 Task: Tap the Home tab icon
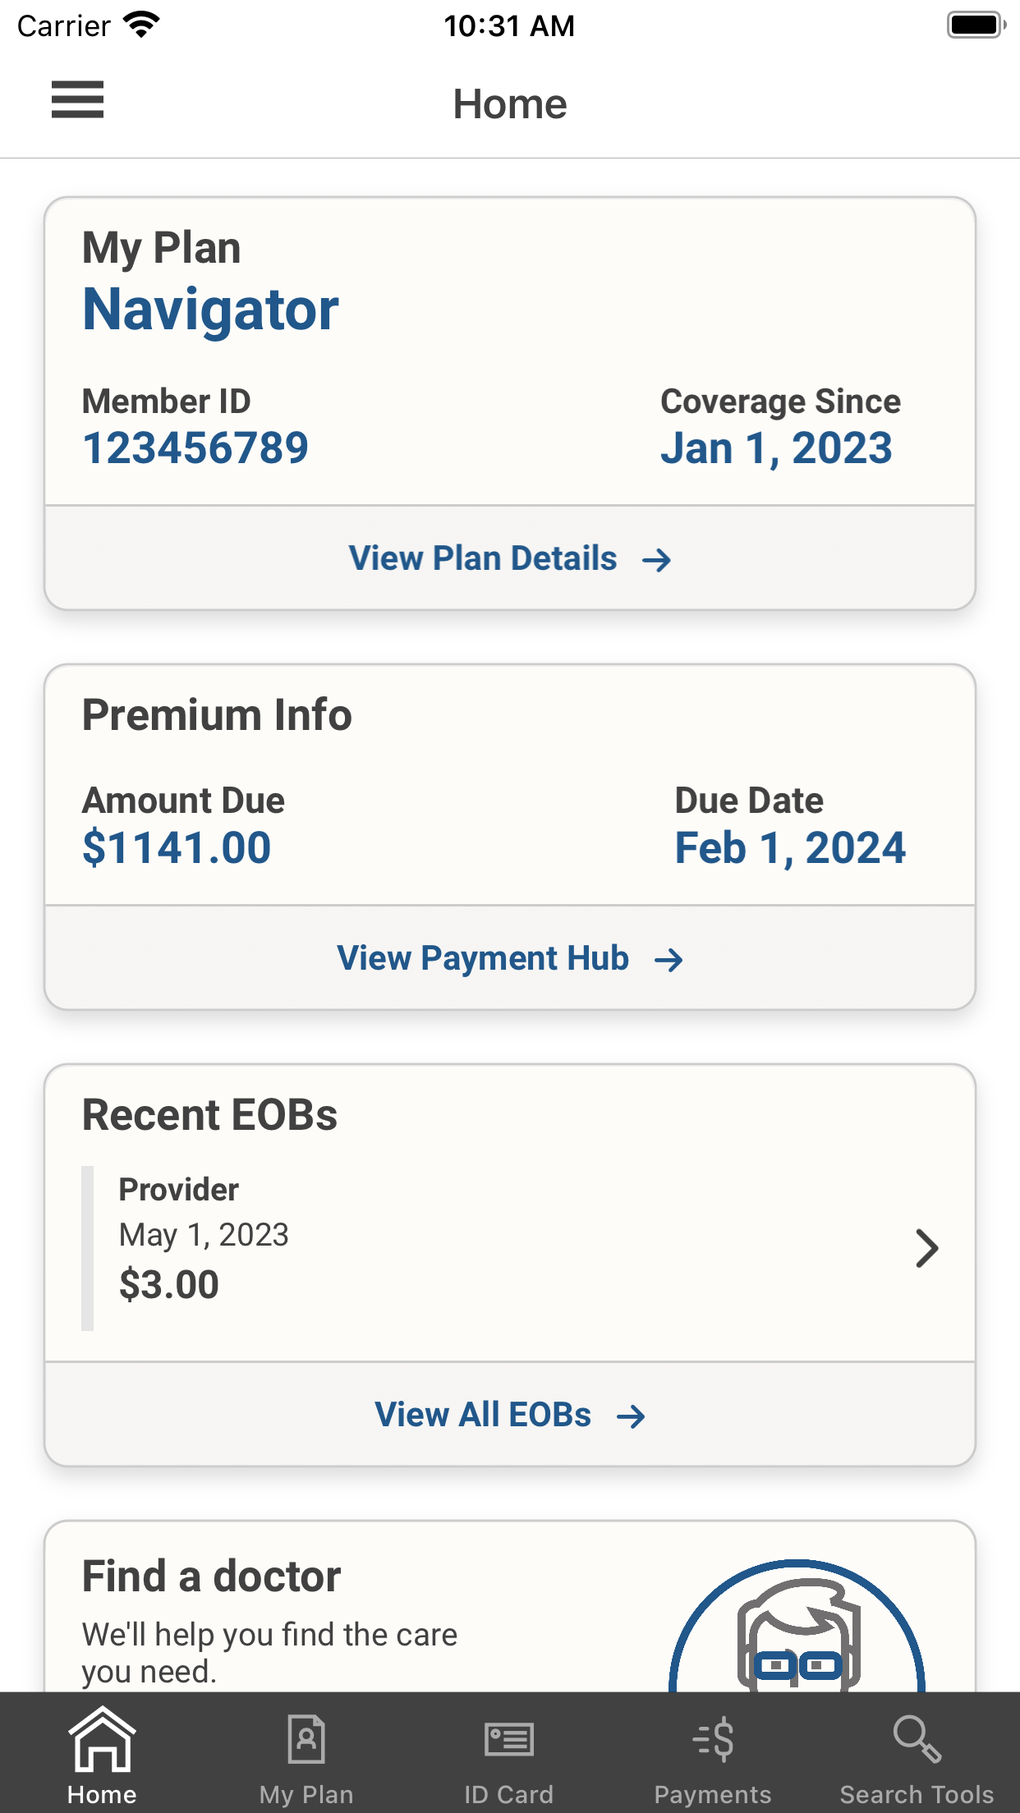[x=102, y=1740]
